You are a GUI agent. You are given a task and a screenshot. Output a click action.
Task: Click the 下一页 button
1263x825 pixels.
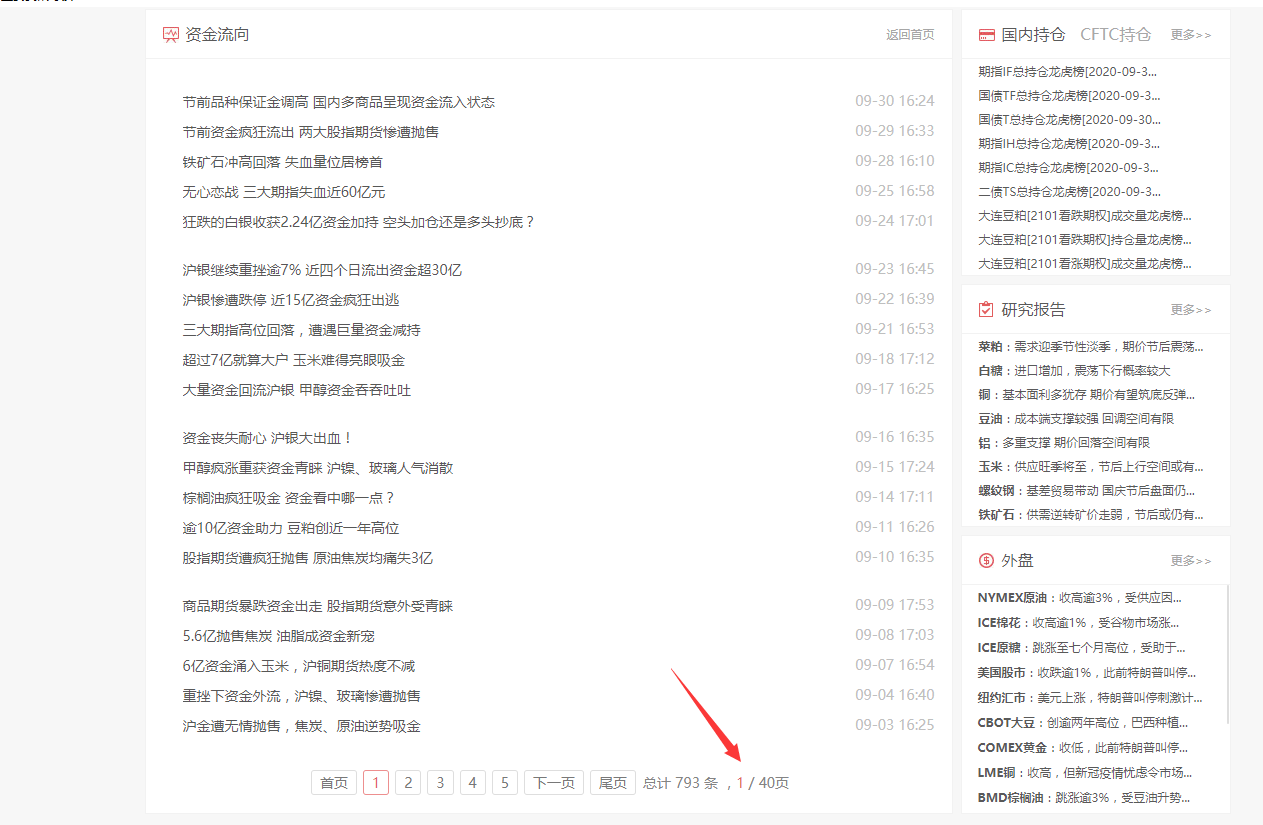pos(554,783)
